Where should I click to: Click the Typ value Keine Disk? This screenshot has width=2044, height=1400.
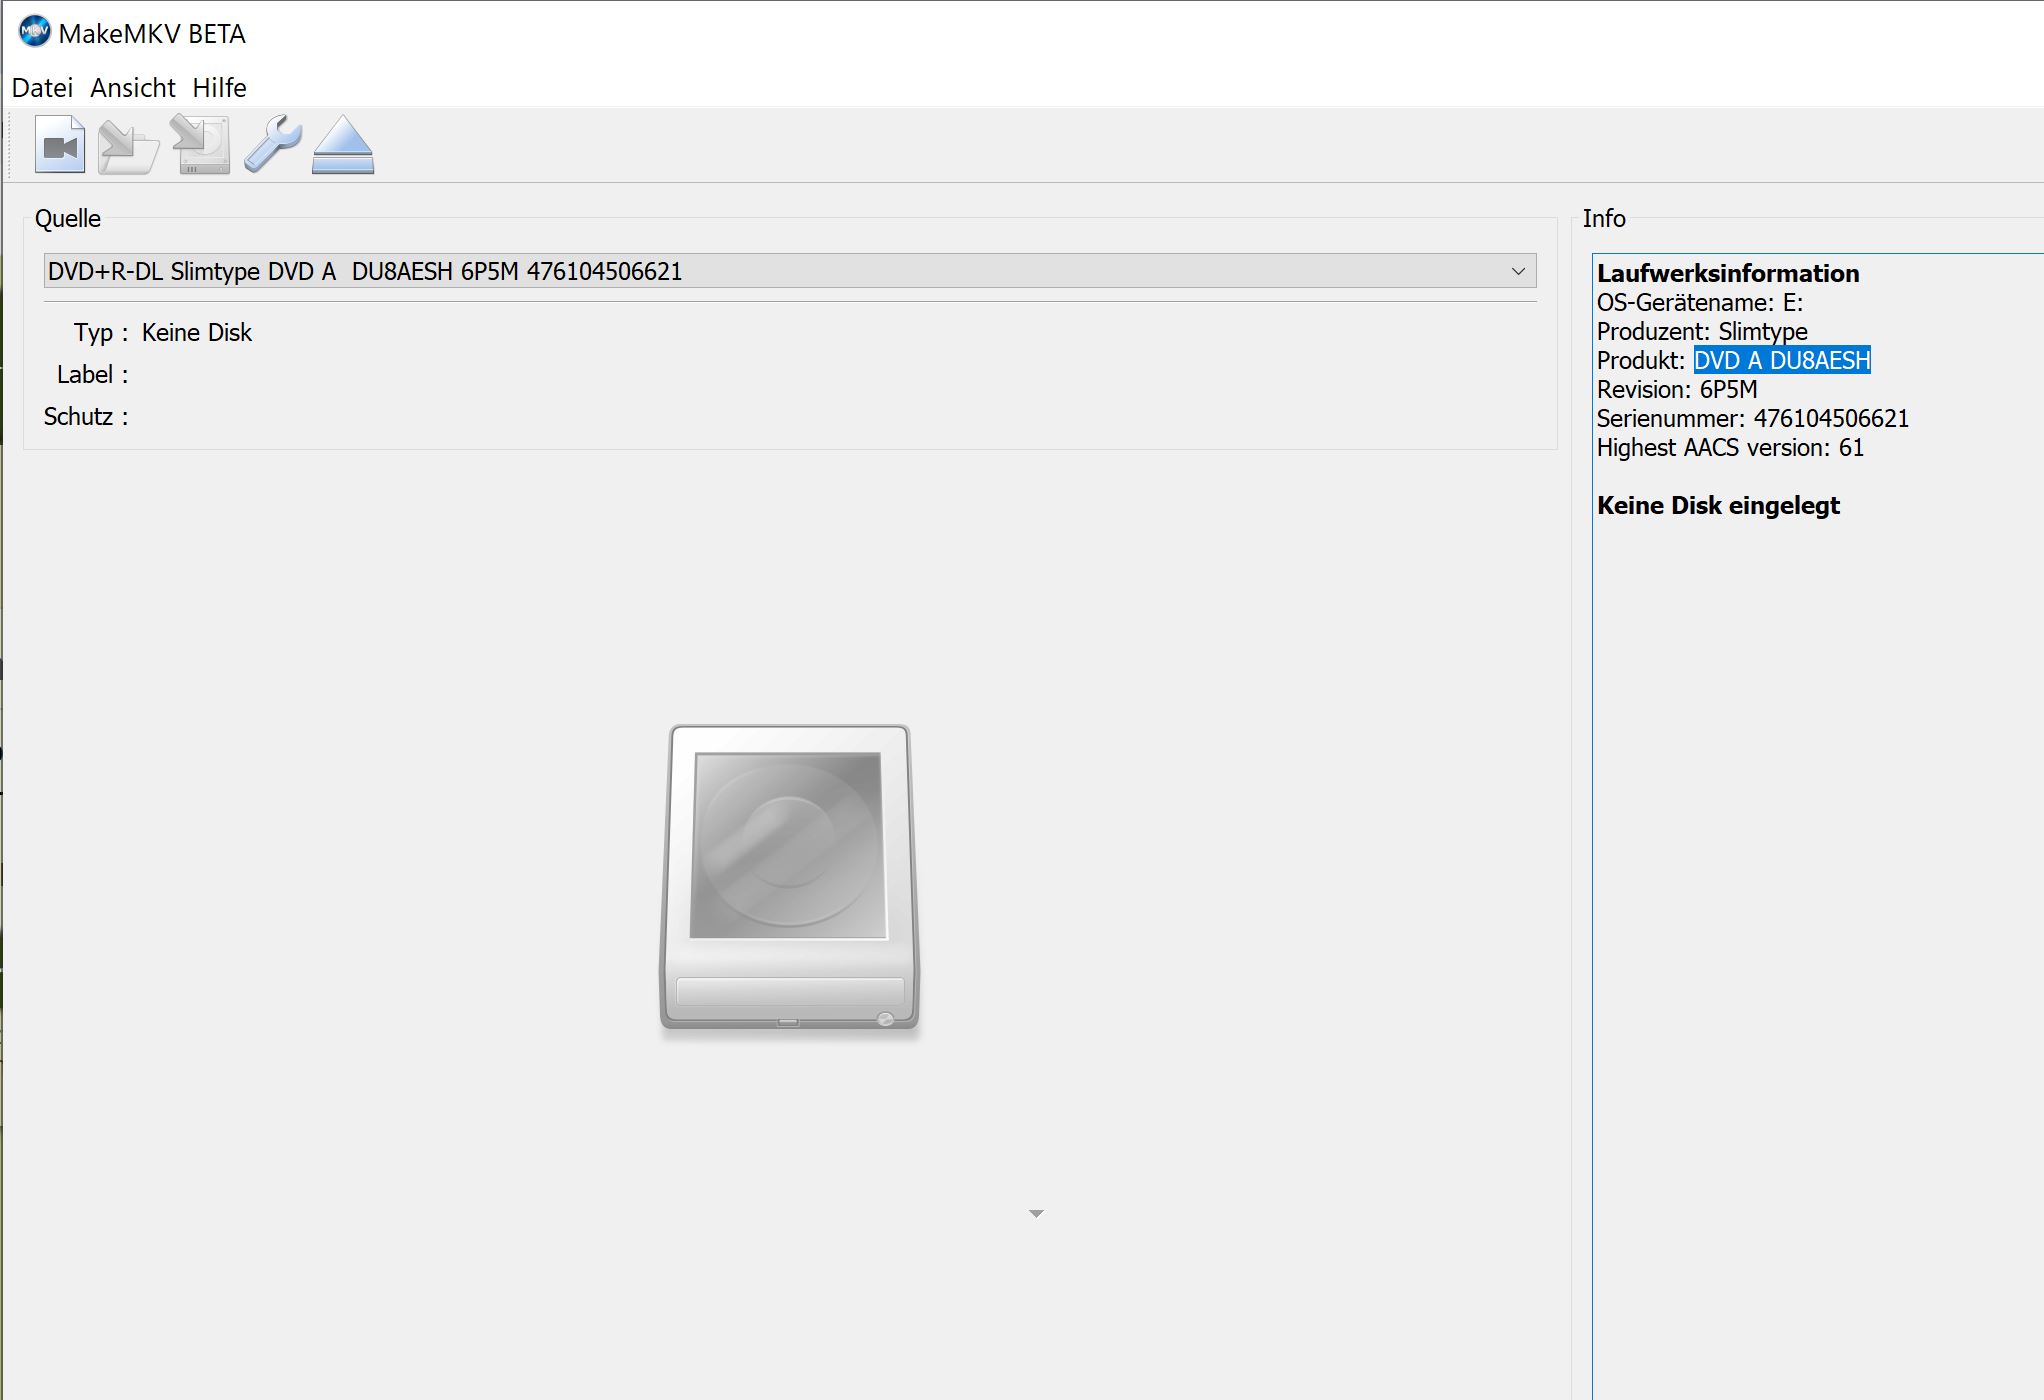pyautogui.click(x=196, y=333)
